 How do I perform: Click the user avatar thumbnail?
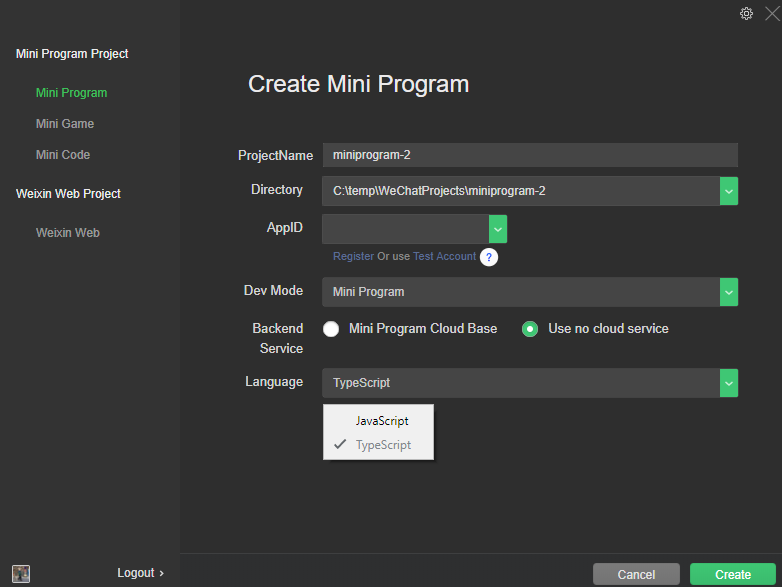21,573
